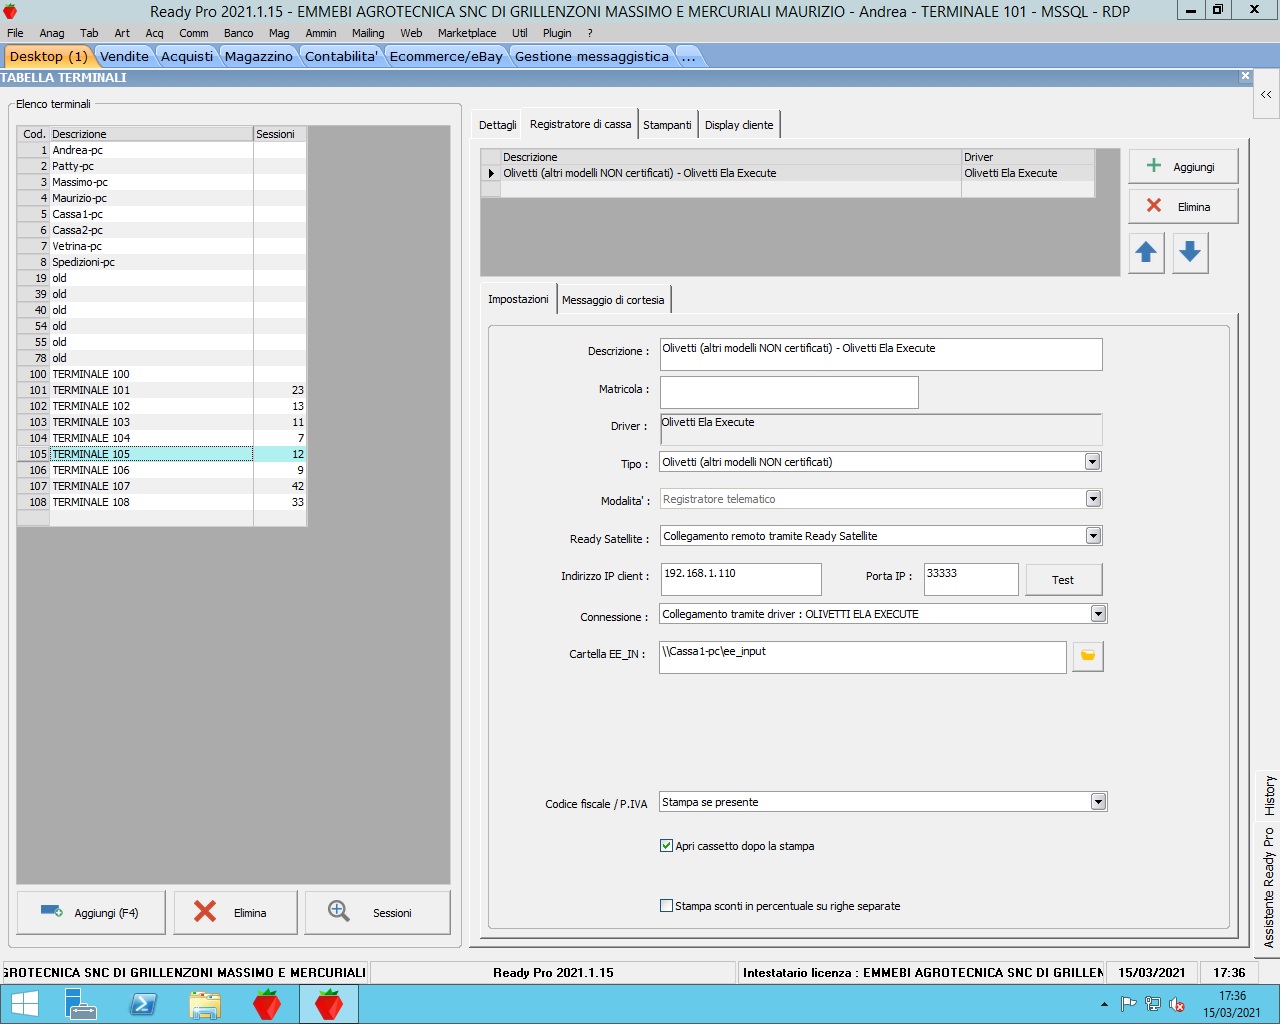This screenshot has width=1284, height=1024.
Task: Open Windows Start menu
Action: click(x=24, y=1004)
